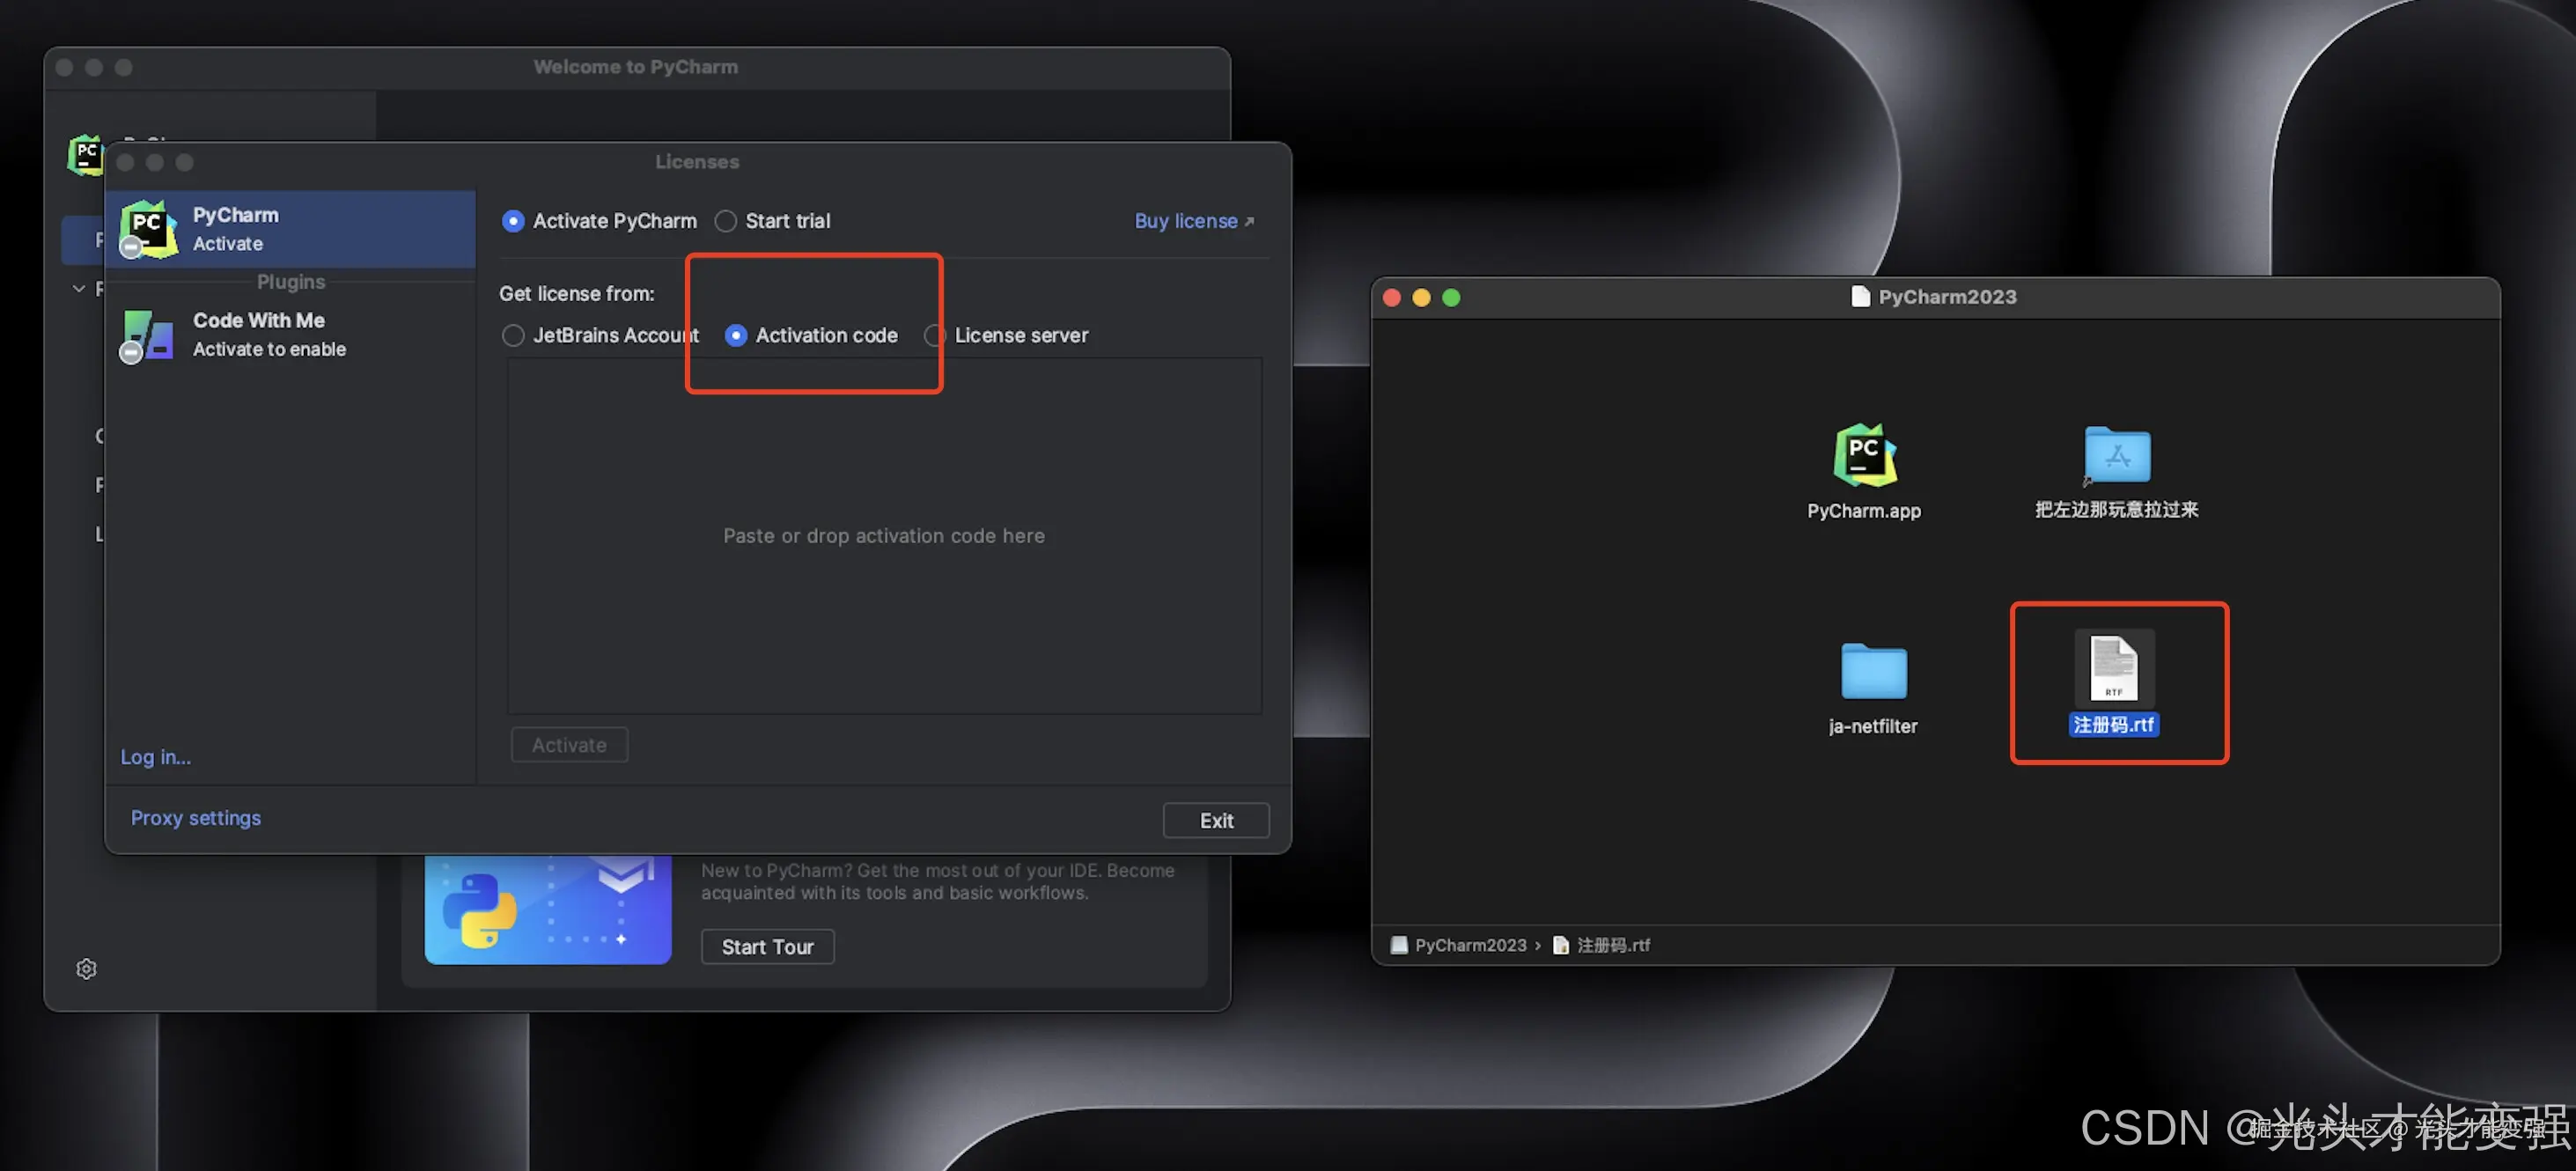Click the Exit button
Screen dimensions: 2576x1171
(x=1215, y=820)
